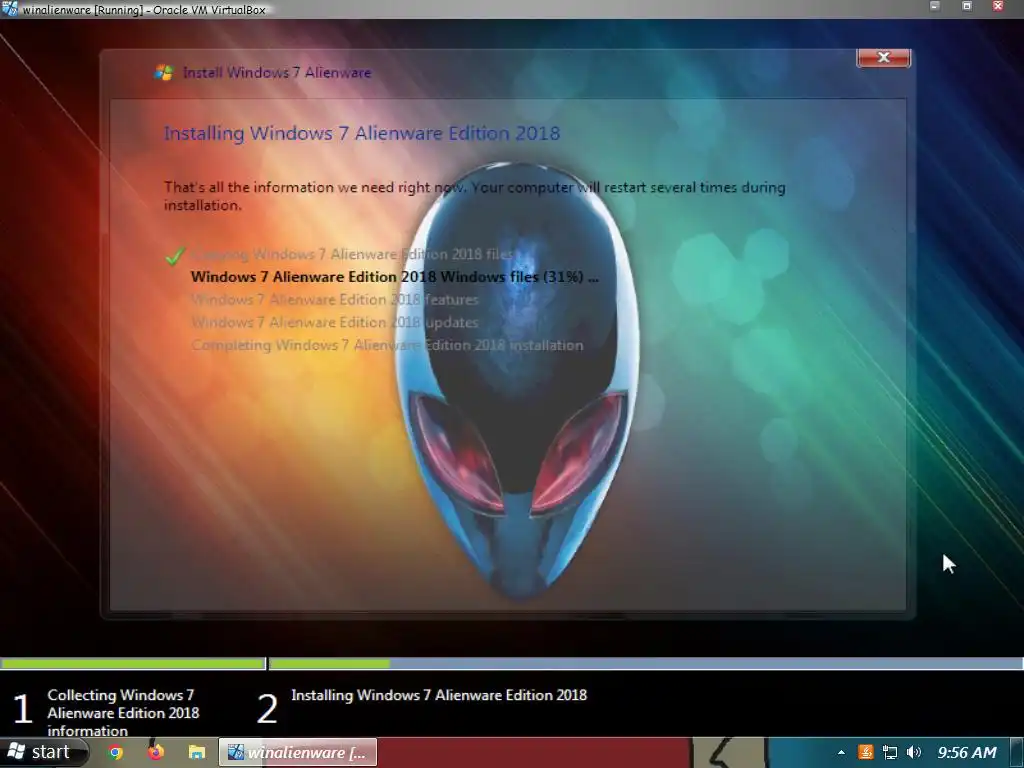Click 'Completing Windows 7 Alienware Edition 2018 installation' text
The width and height of the screenshot is (1024, 768).
387,345
